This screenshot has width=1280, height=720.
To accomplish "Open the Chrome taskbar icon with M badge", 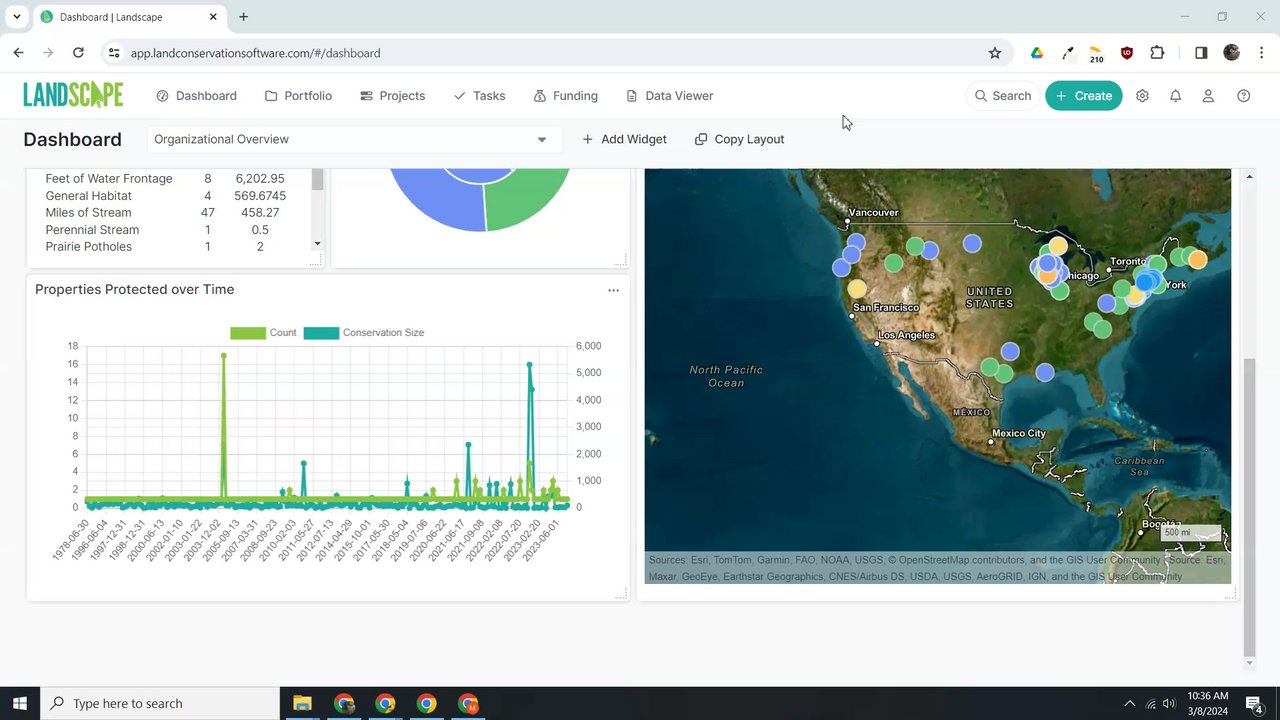I will click(468, 703).
